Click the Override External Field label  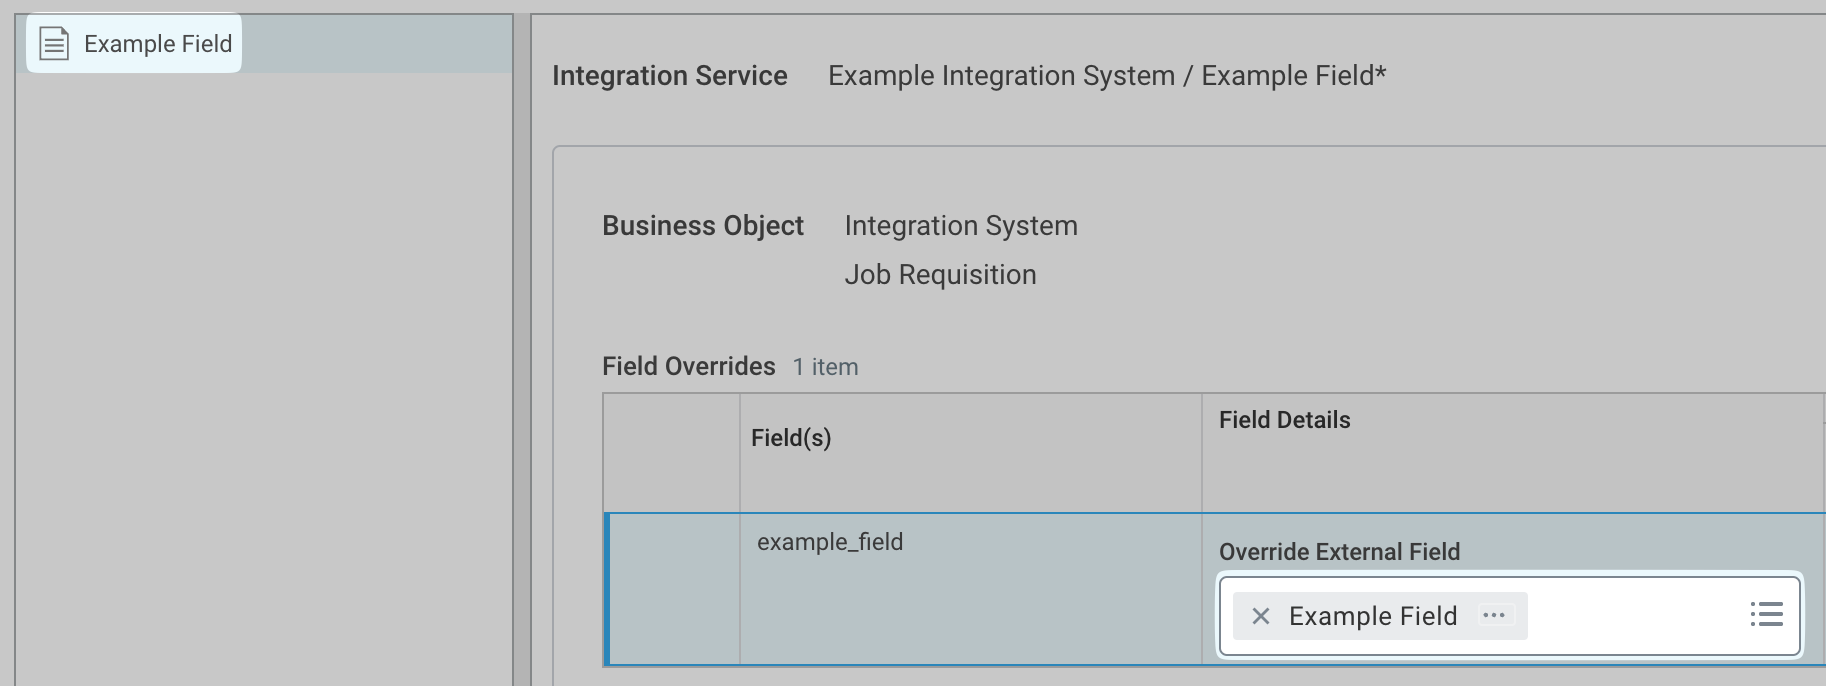[x=1339, y=552]
